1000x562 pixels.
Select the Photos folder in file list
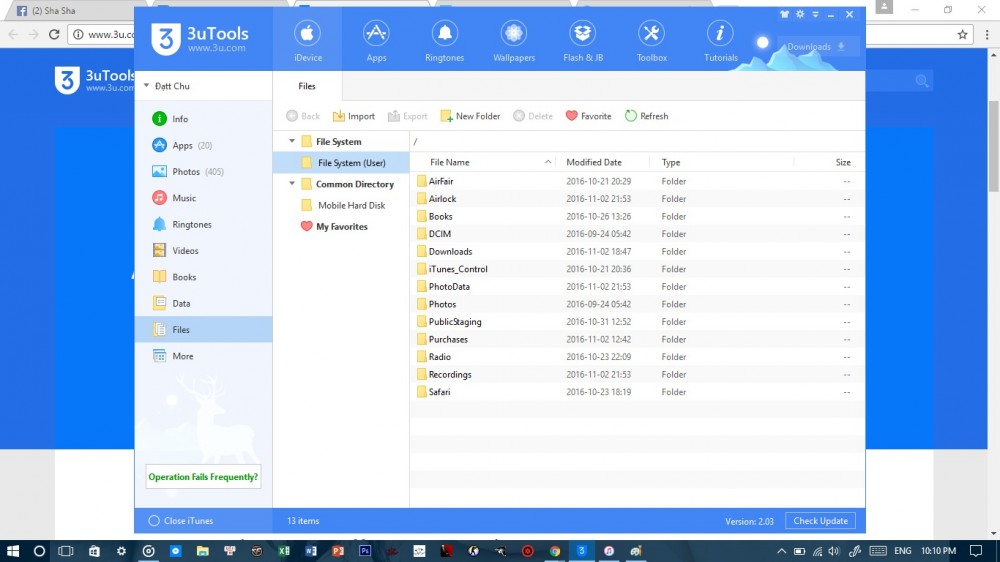(x=637, y=304)
